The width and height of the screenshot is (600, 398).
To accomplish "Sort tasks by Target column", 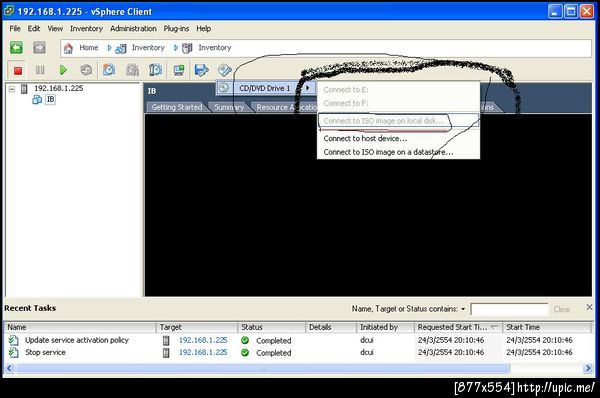I will [x=197, y=327].
